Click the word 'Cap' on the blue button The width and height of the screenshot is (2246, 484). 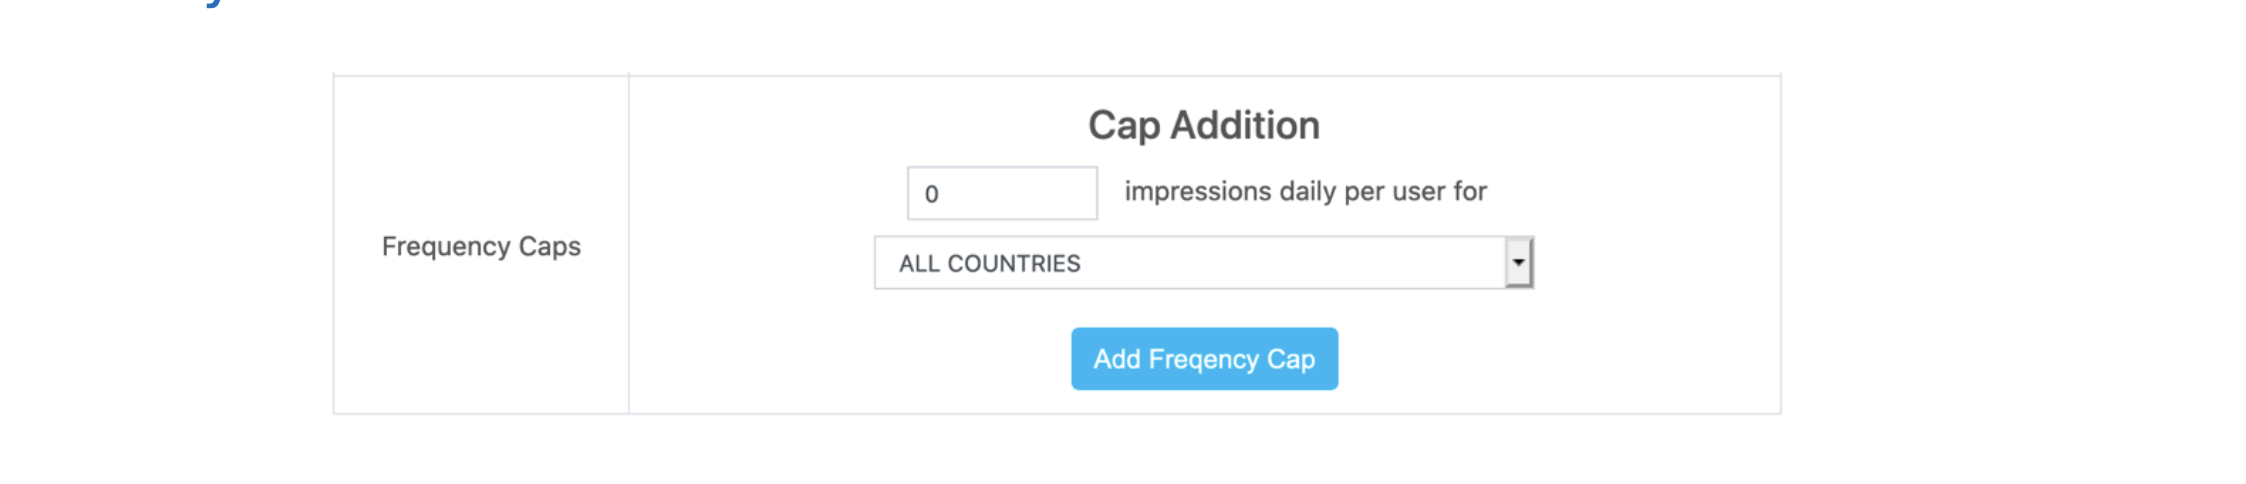[1291, 359]
